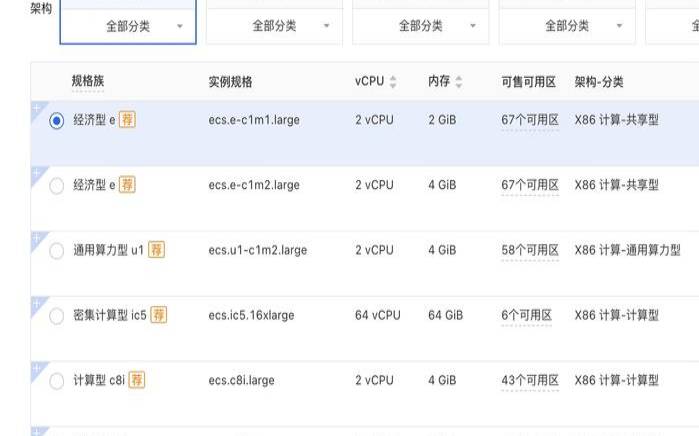The image size is (699, 436).
Task: Click the 荐 badge next to 计算型 c8i
Action: tap(137, 380)
